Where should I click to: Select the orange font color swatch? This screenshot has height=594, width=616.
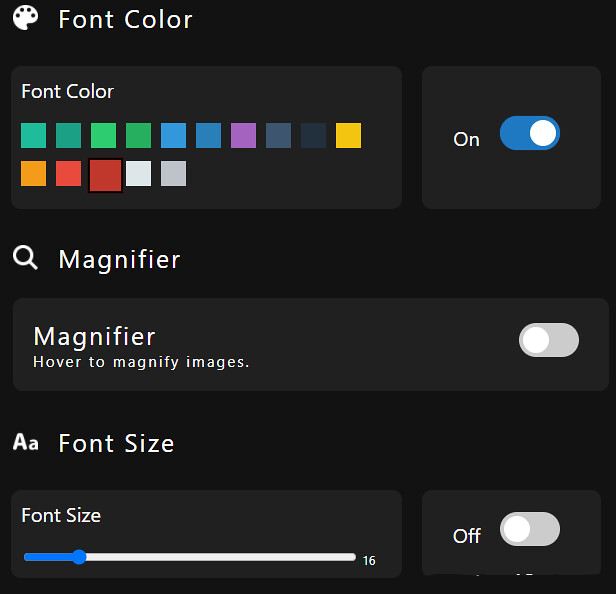[x=33, y=173]
